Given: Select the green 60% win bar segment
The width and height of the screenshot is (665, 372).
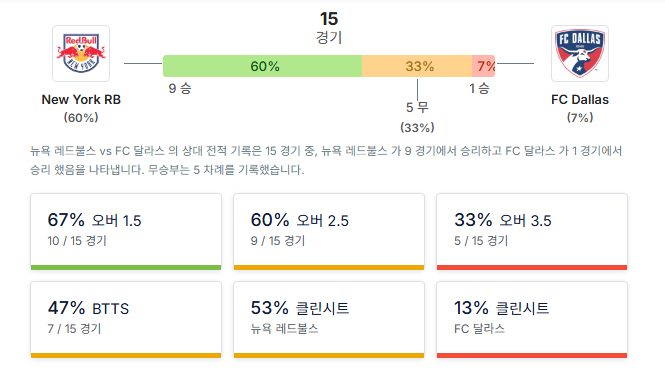Looking at the screenshot, I should (x=263, y=66).
